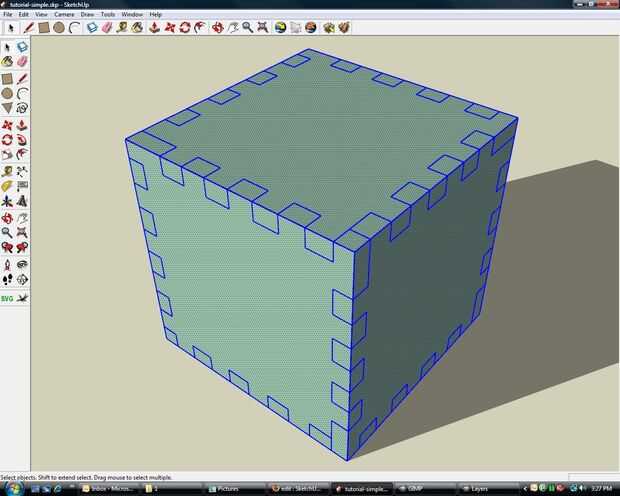Image resolution: width=620 pixels, height=496 pixels.
Task: Select the Polygon tool
Action: [x=7, y=108]
